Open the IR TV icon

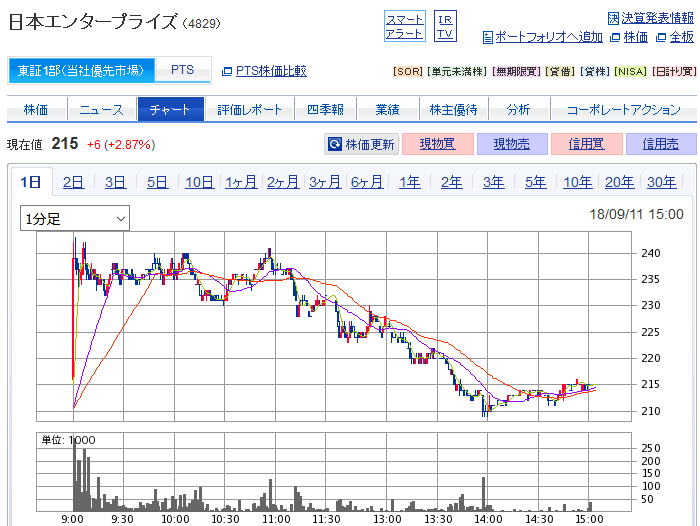coord(446,26)
